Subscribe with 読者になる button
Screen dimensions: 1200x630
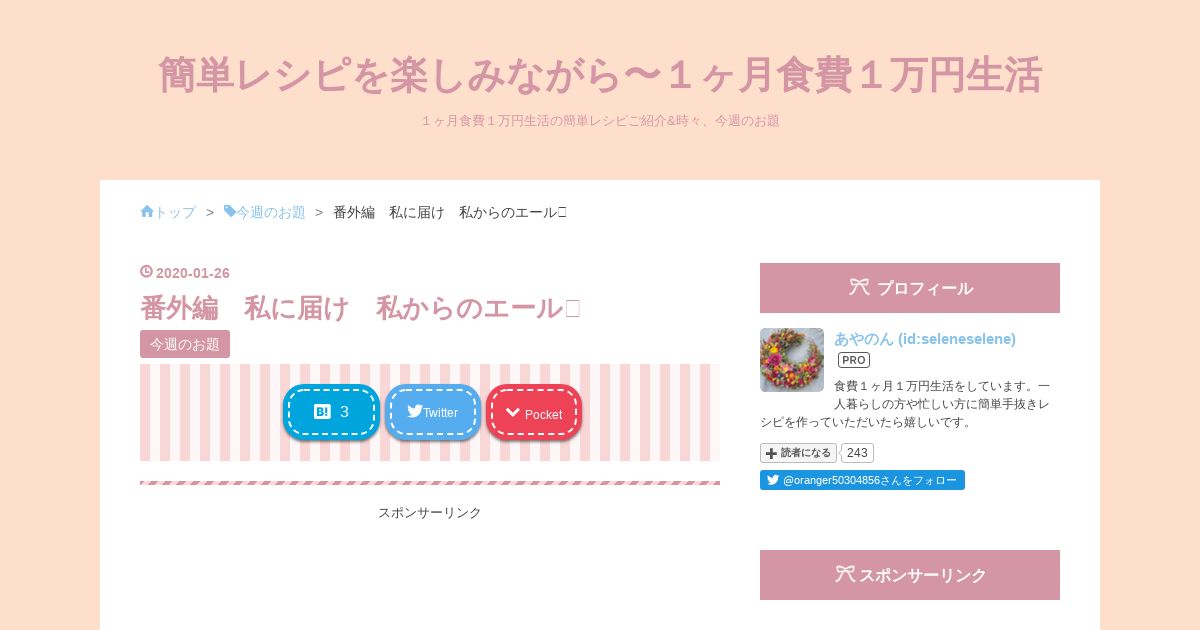pyautogui.click(x=798, y=453)
